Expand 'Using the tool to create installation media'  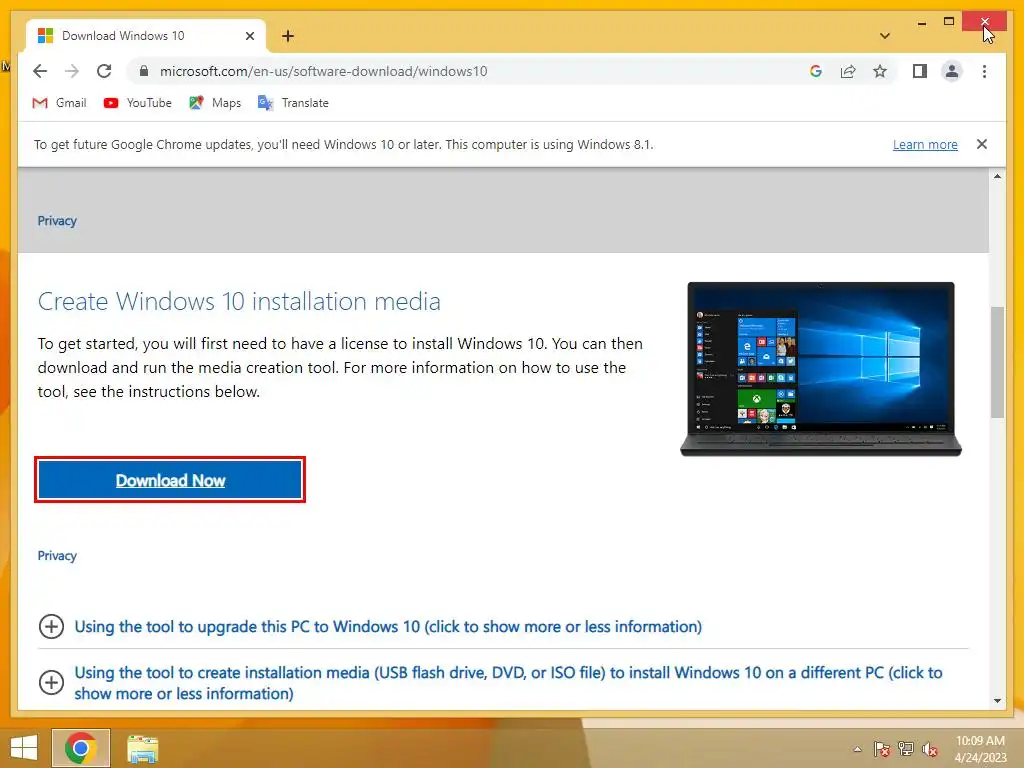pyautogui.click(x=508, y=683)
